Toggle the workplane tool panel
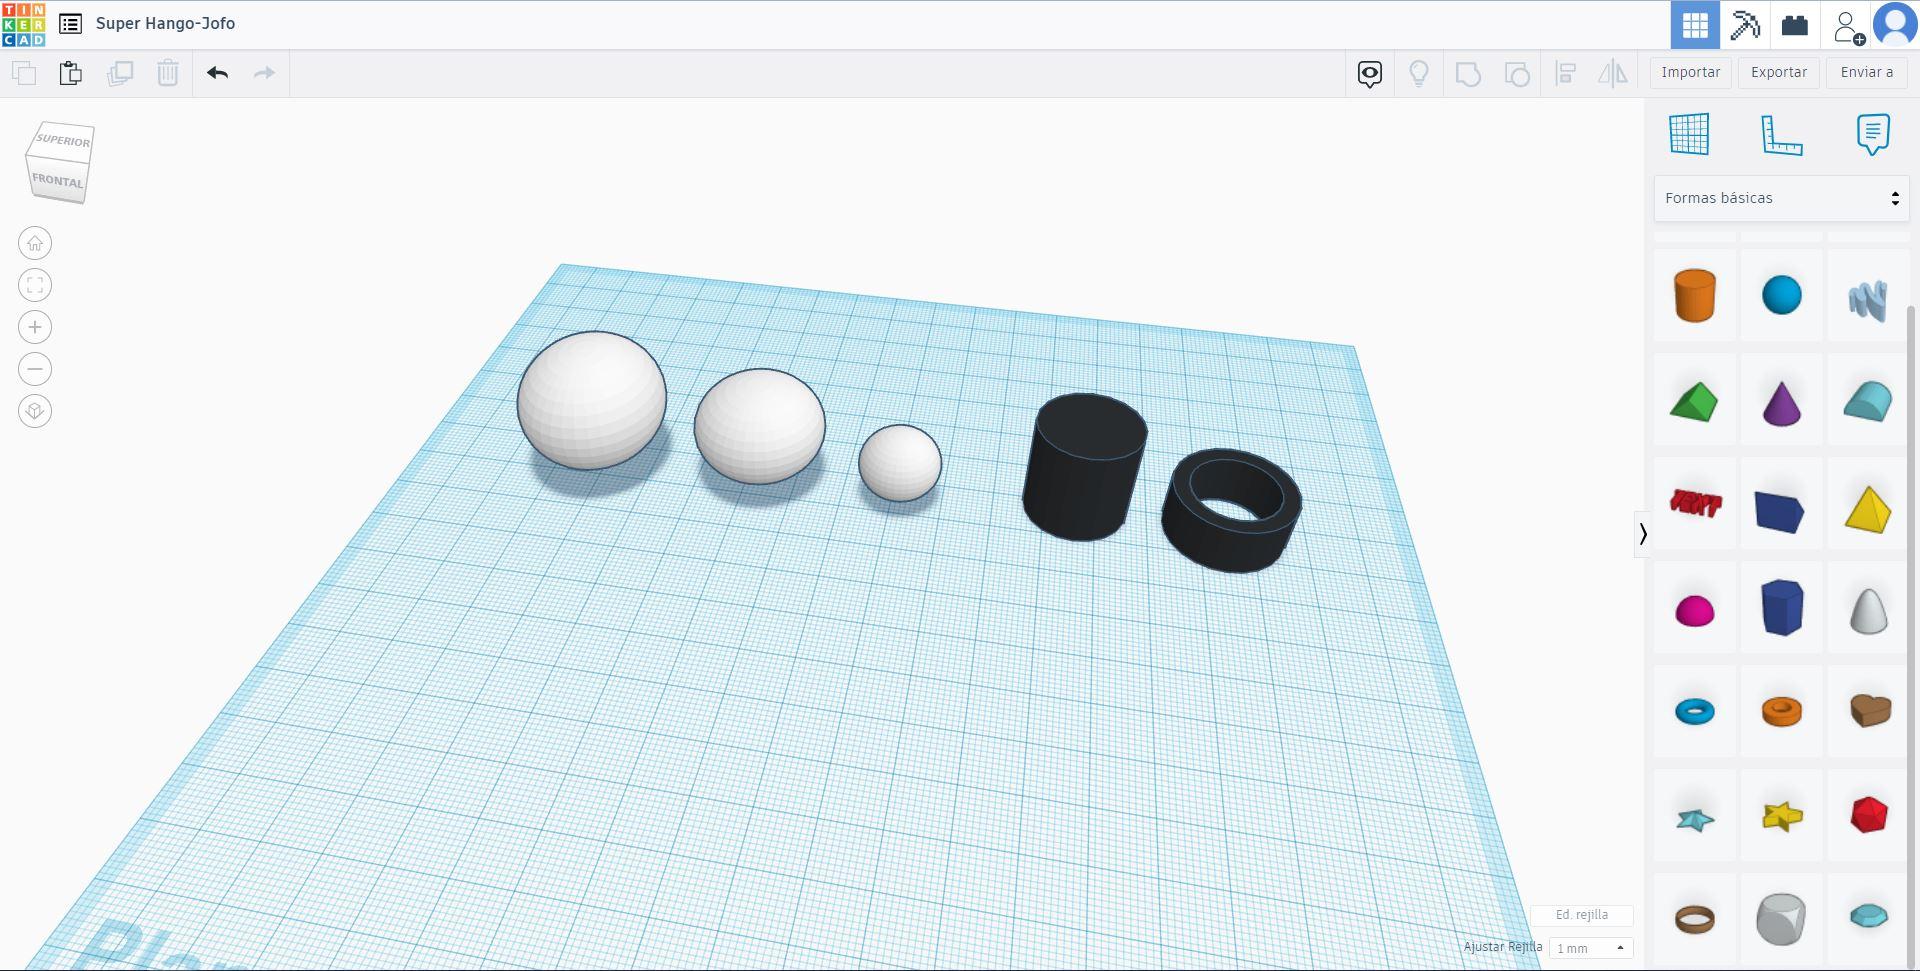 pyautogui.click(x=1690, y=133)
